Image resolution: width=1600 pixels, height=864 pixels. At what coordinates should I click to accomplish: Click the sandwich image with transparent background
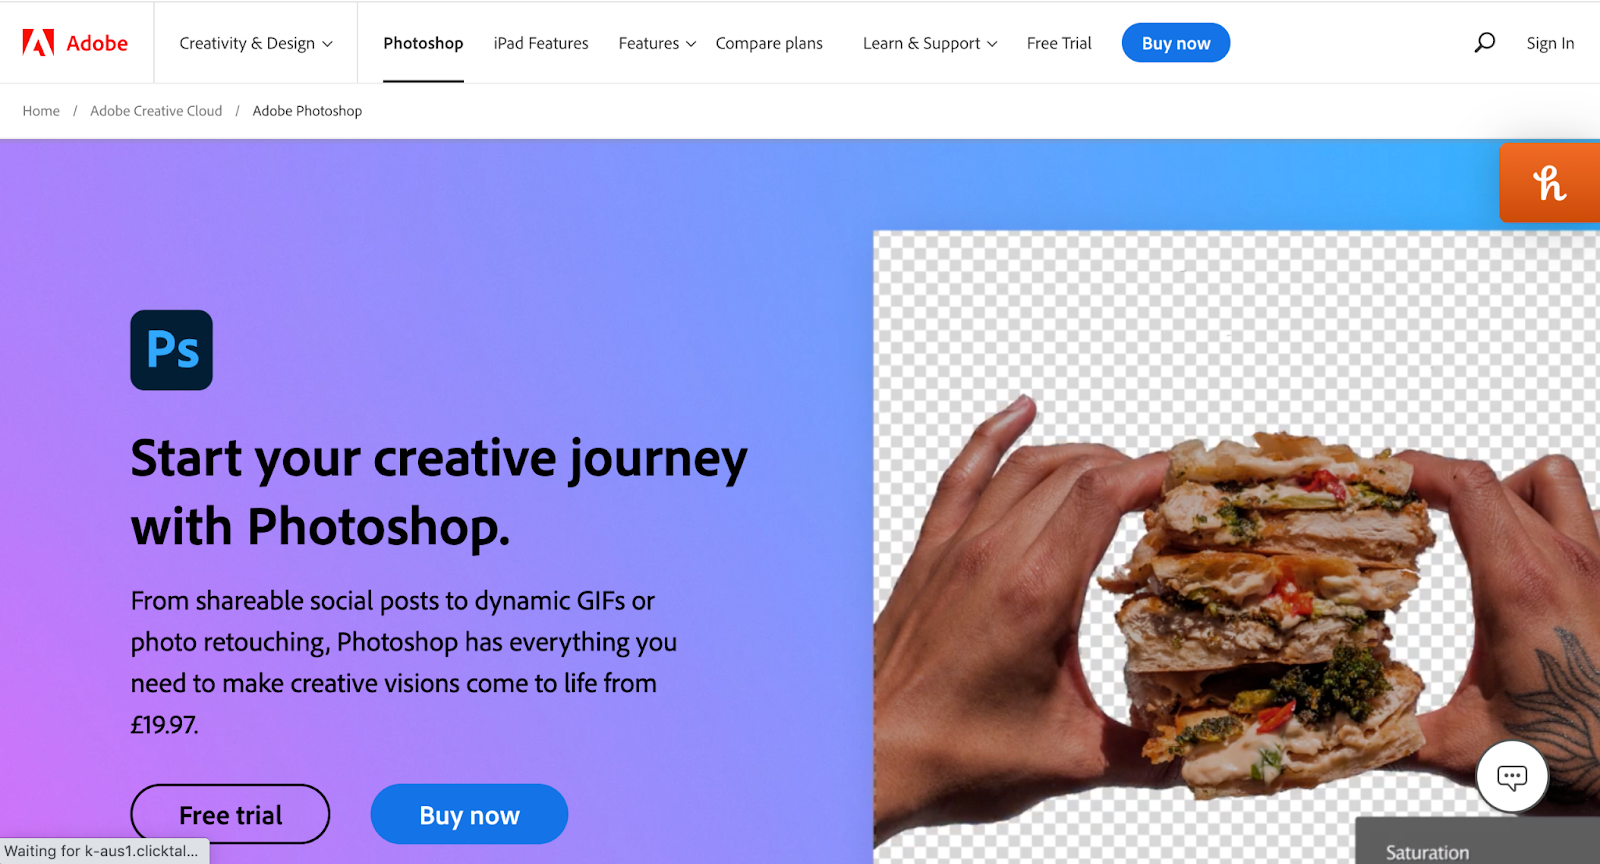tap(1236, 547)
